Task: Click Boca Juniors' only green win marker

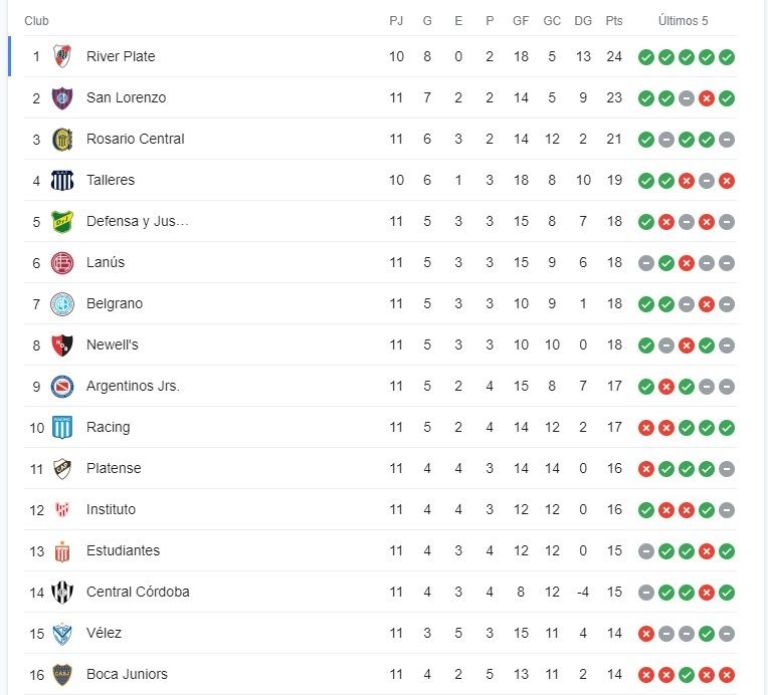Action: coord(687,675)
